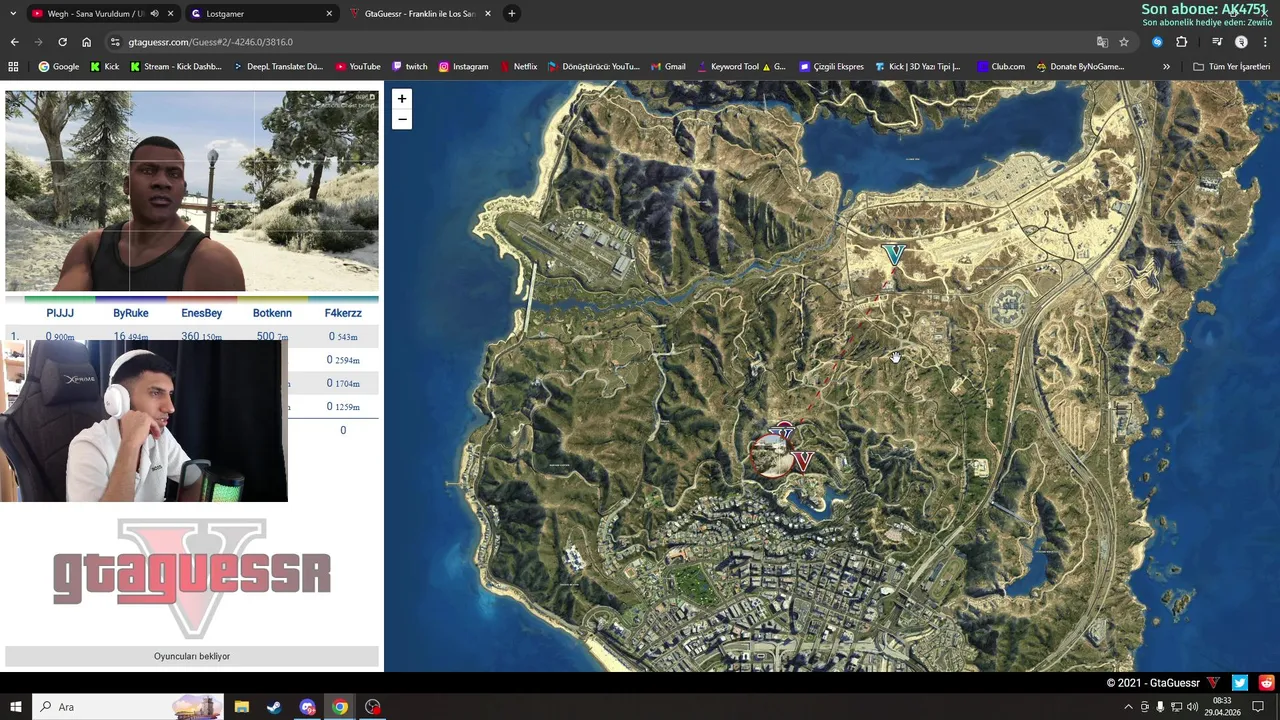This screenshot has height=720, width=1280.
Task: Open browser home page icon
Action: point(86,42)
